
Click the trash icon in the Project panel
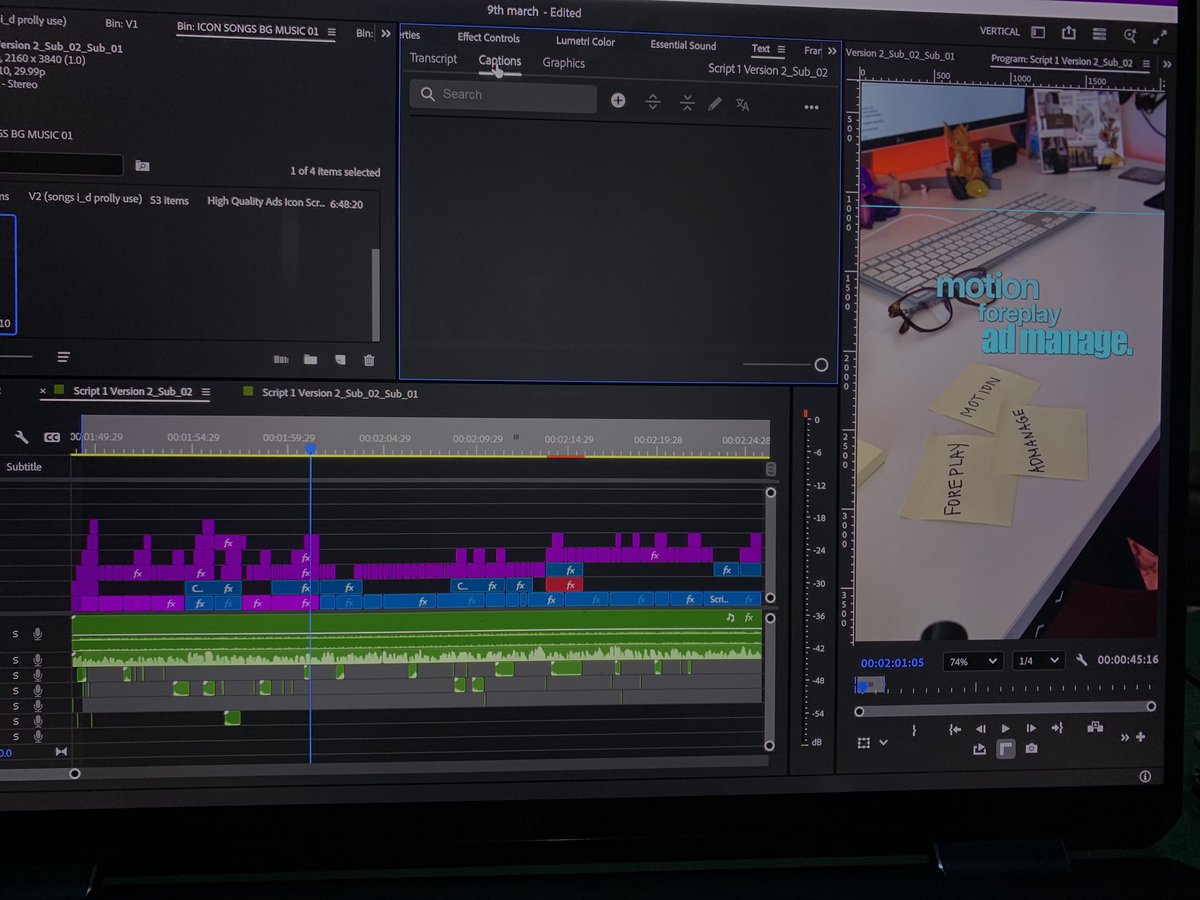[x=368, y=358]
